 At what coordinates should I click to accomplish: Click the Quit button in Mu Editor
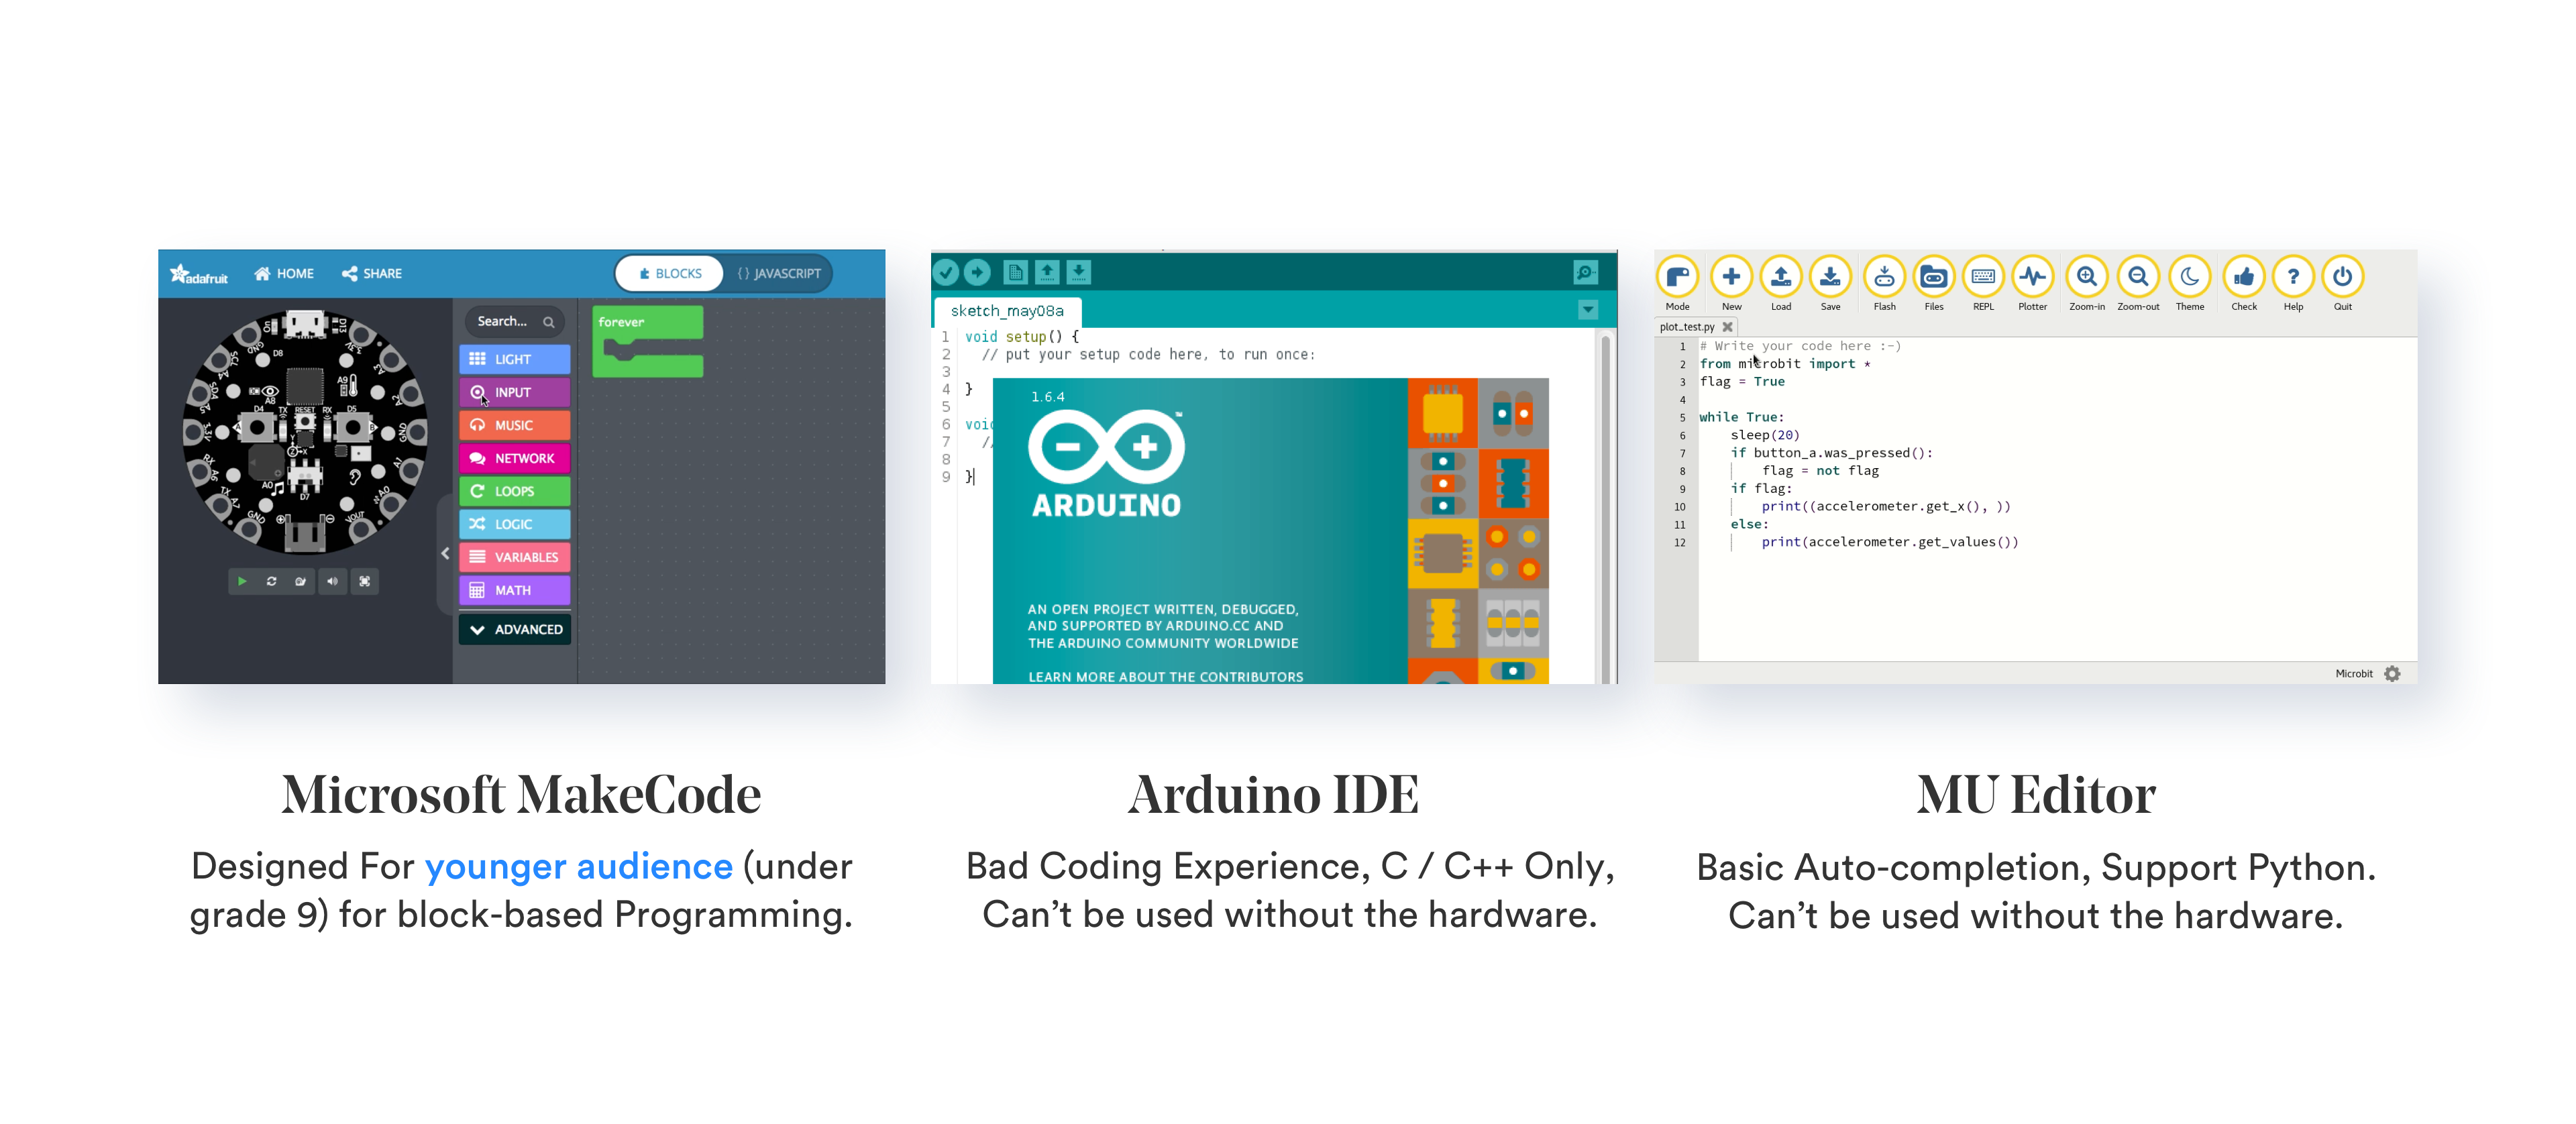coord(2343,283)
